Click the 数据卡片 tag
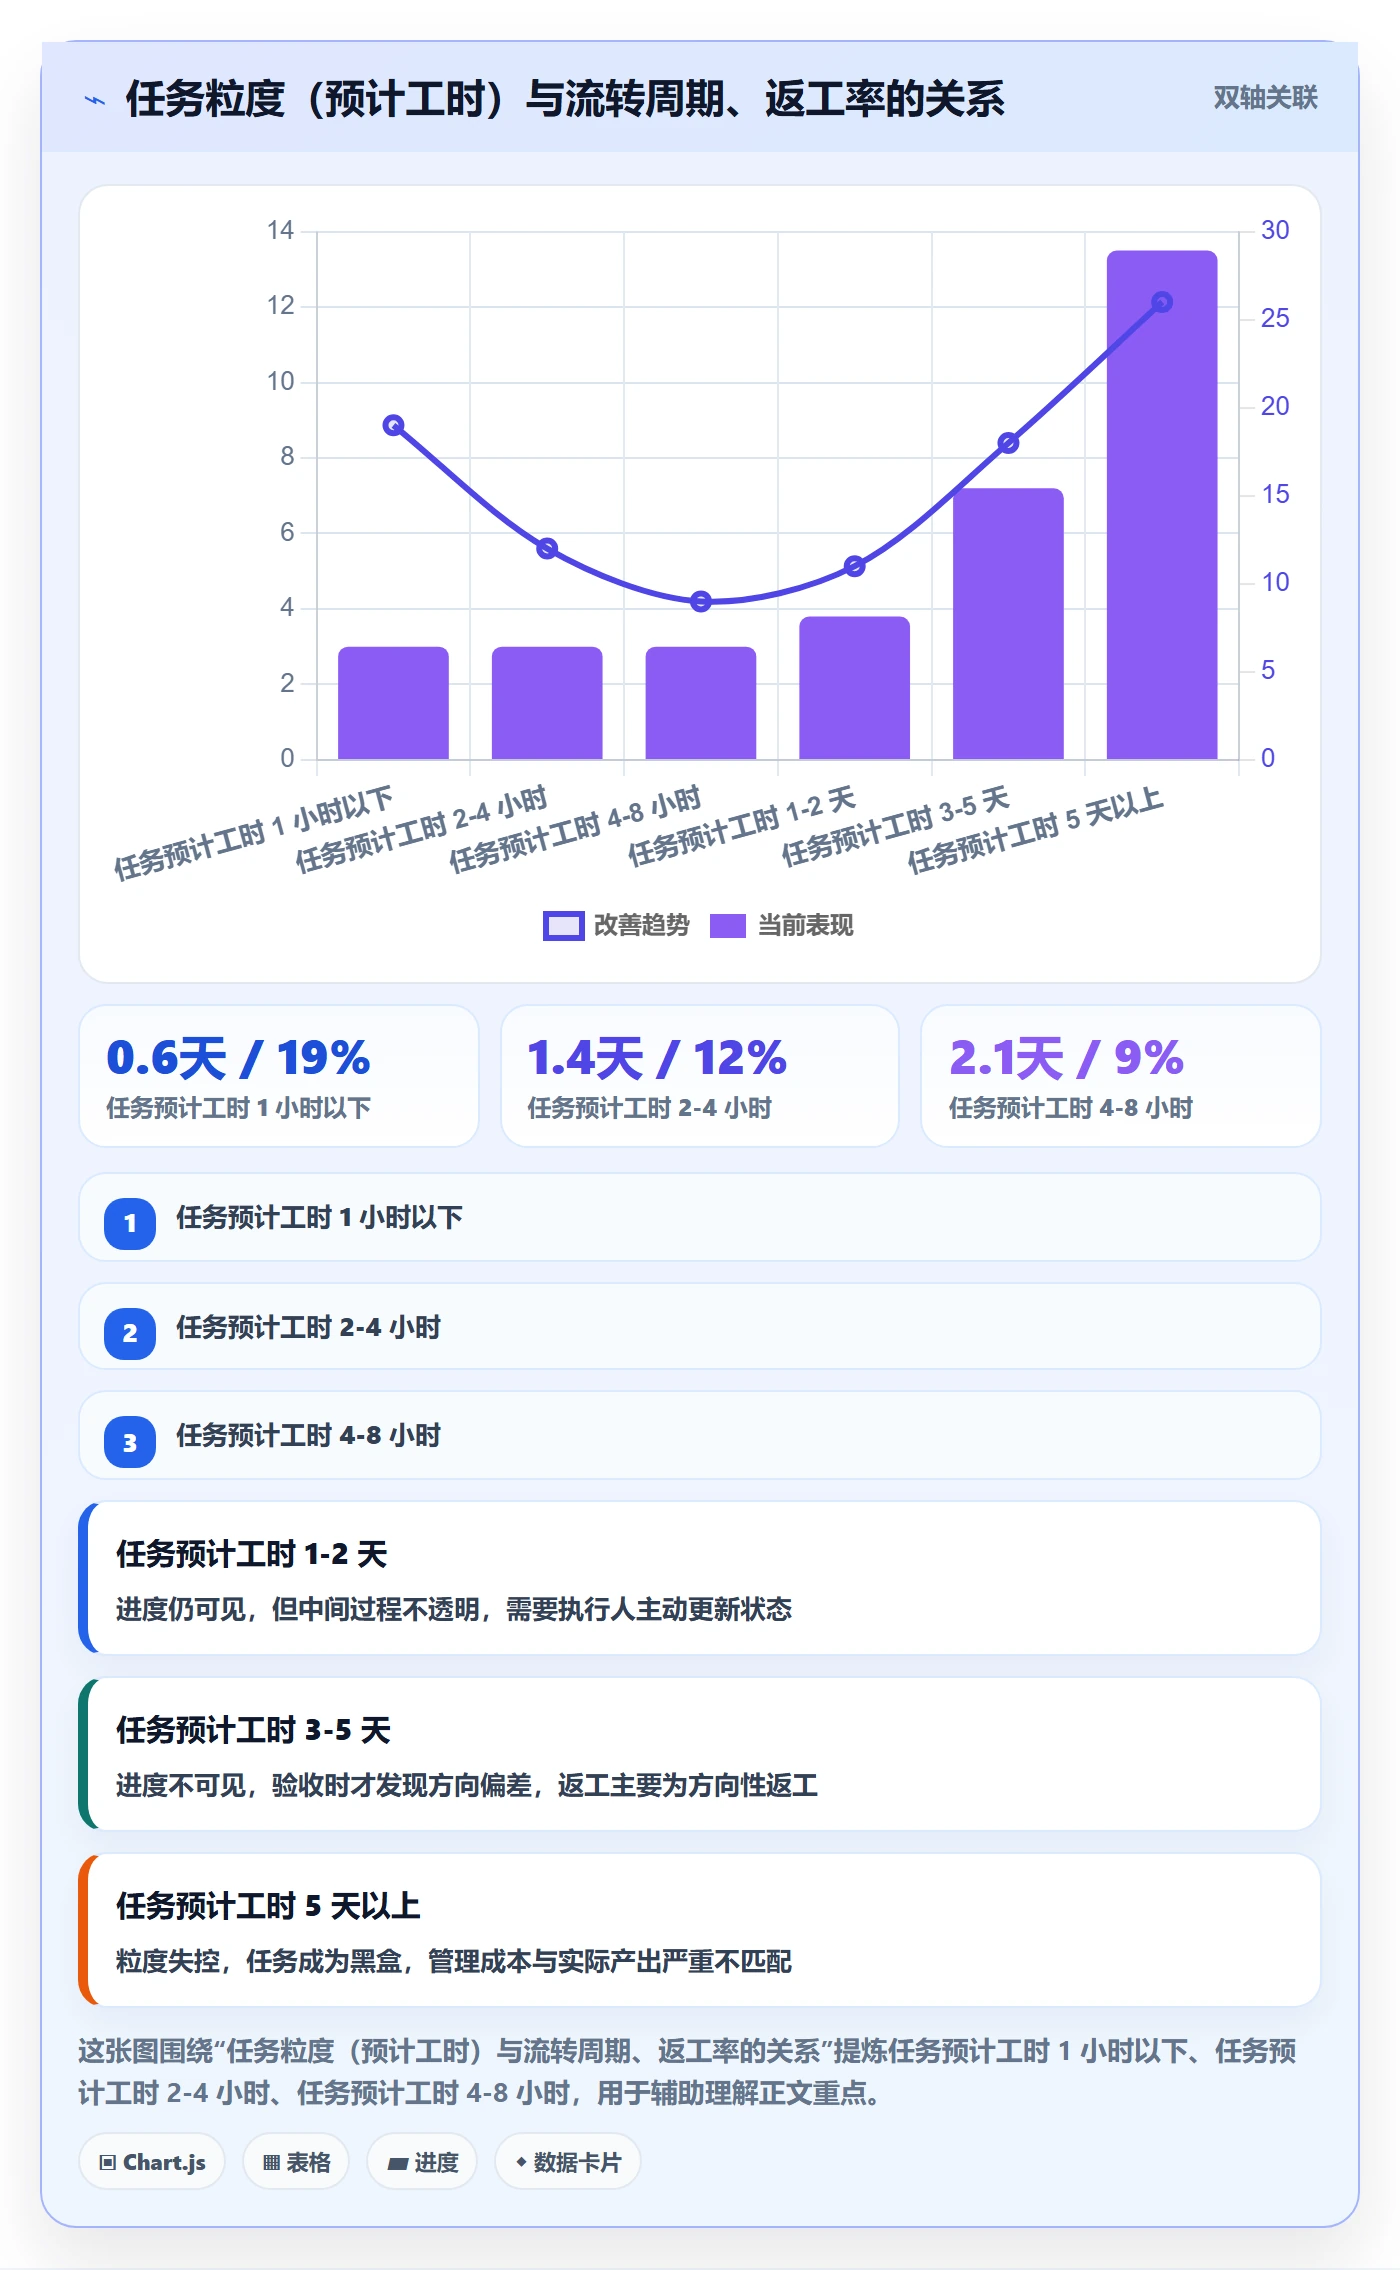The height and width of the screenshot is (2270, 1400). (x=567, y=2162)
